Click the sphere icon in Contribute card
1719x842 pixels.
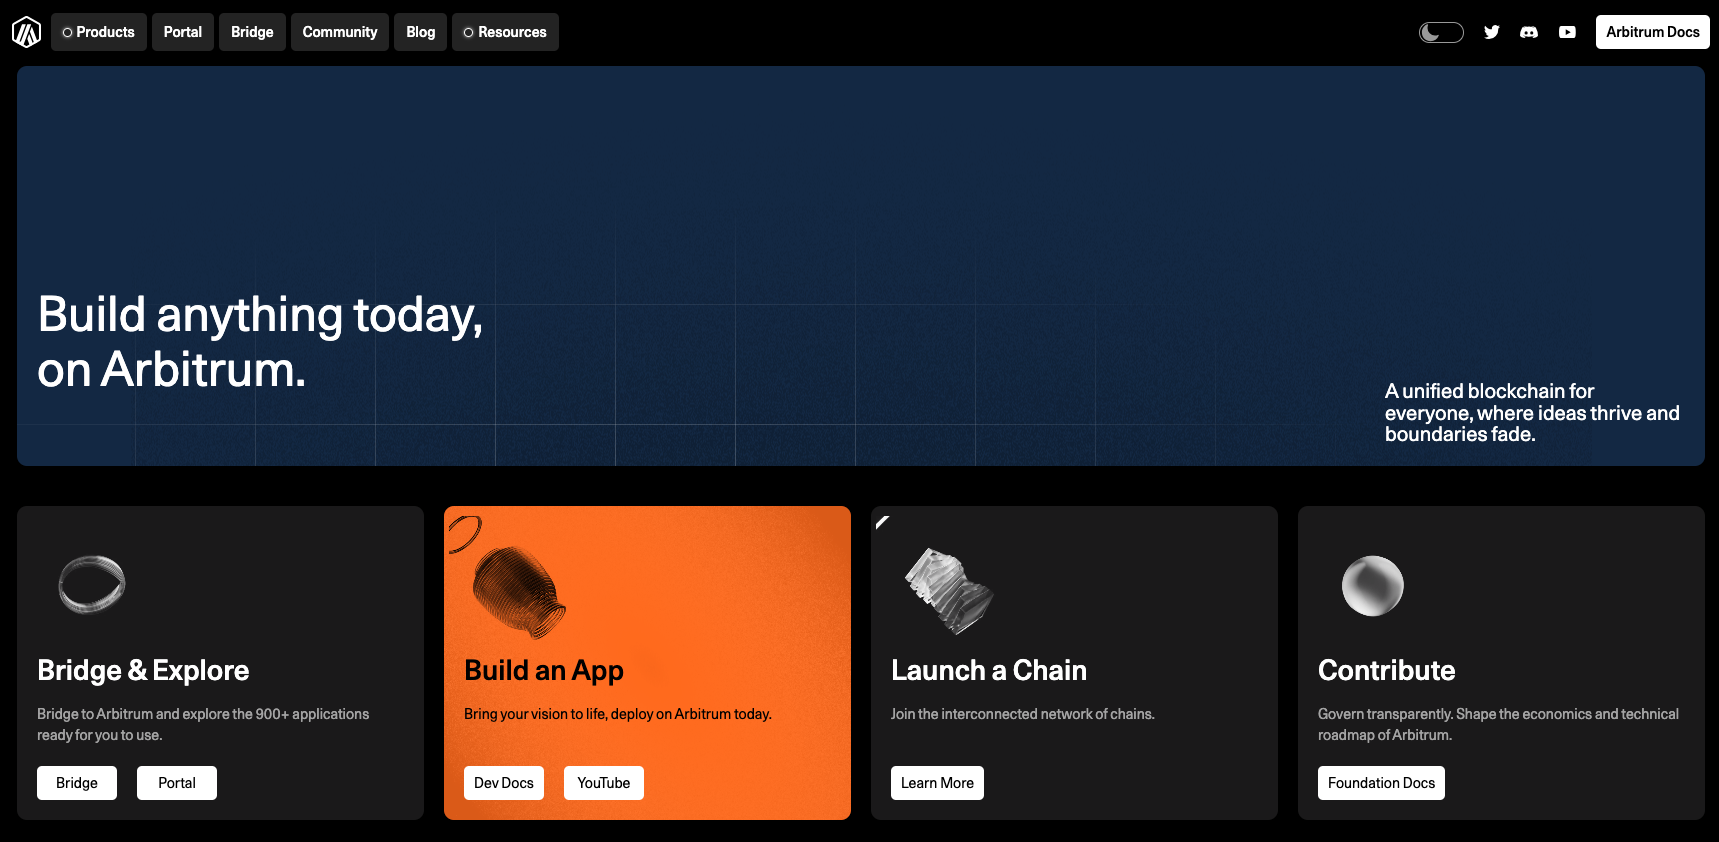point(1372,586)
